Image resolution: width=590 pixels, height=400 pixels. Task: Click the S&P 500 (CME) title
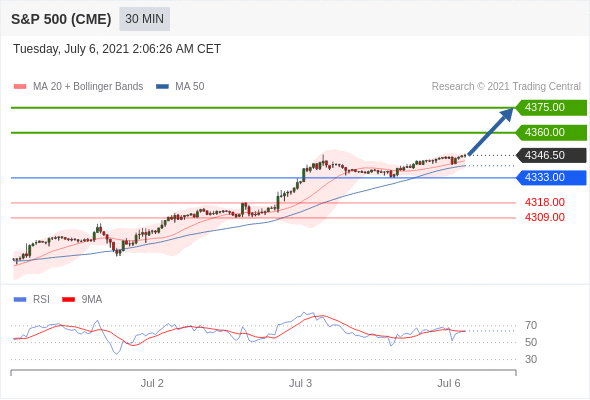[x=61, y=19]
